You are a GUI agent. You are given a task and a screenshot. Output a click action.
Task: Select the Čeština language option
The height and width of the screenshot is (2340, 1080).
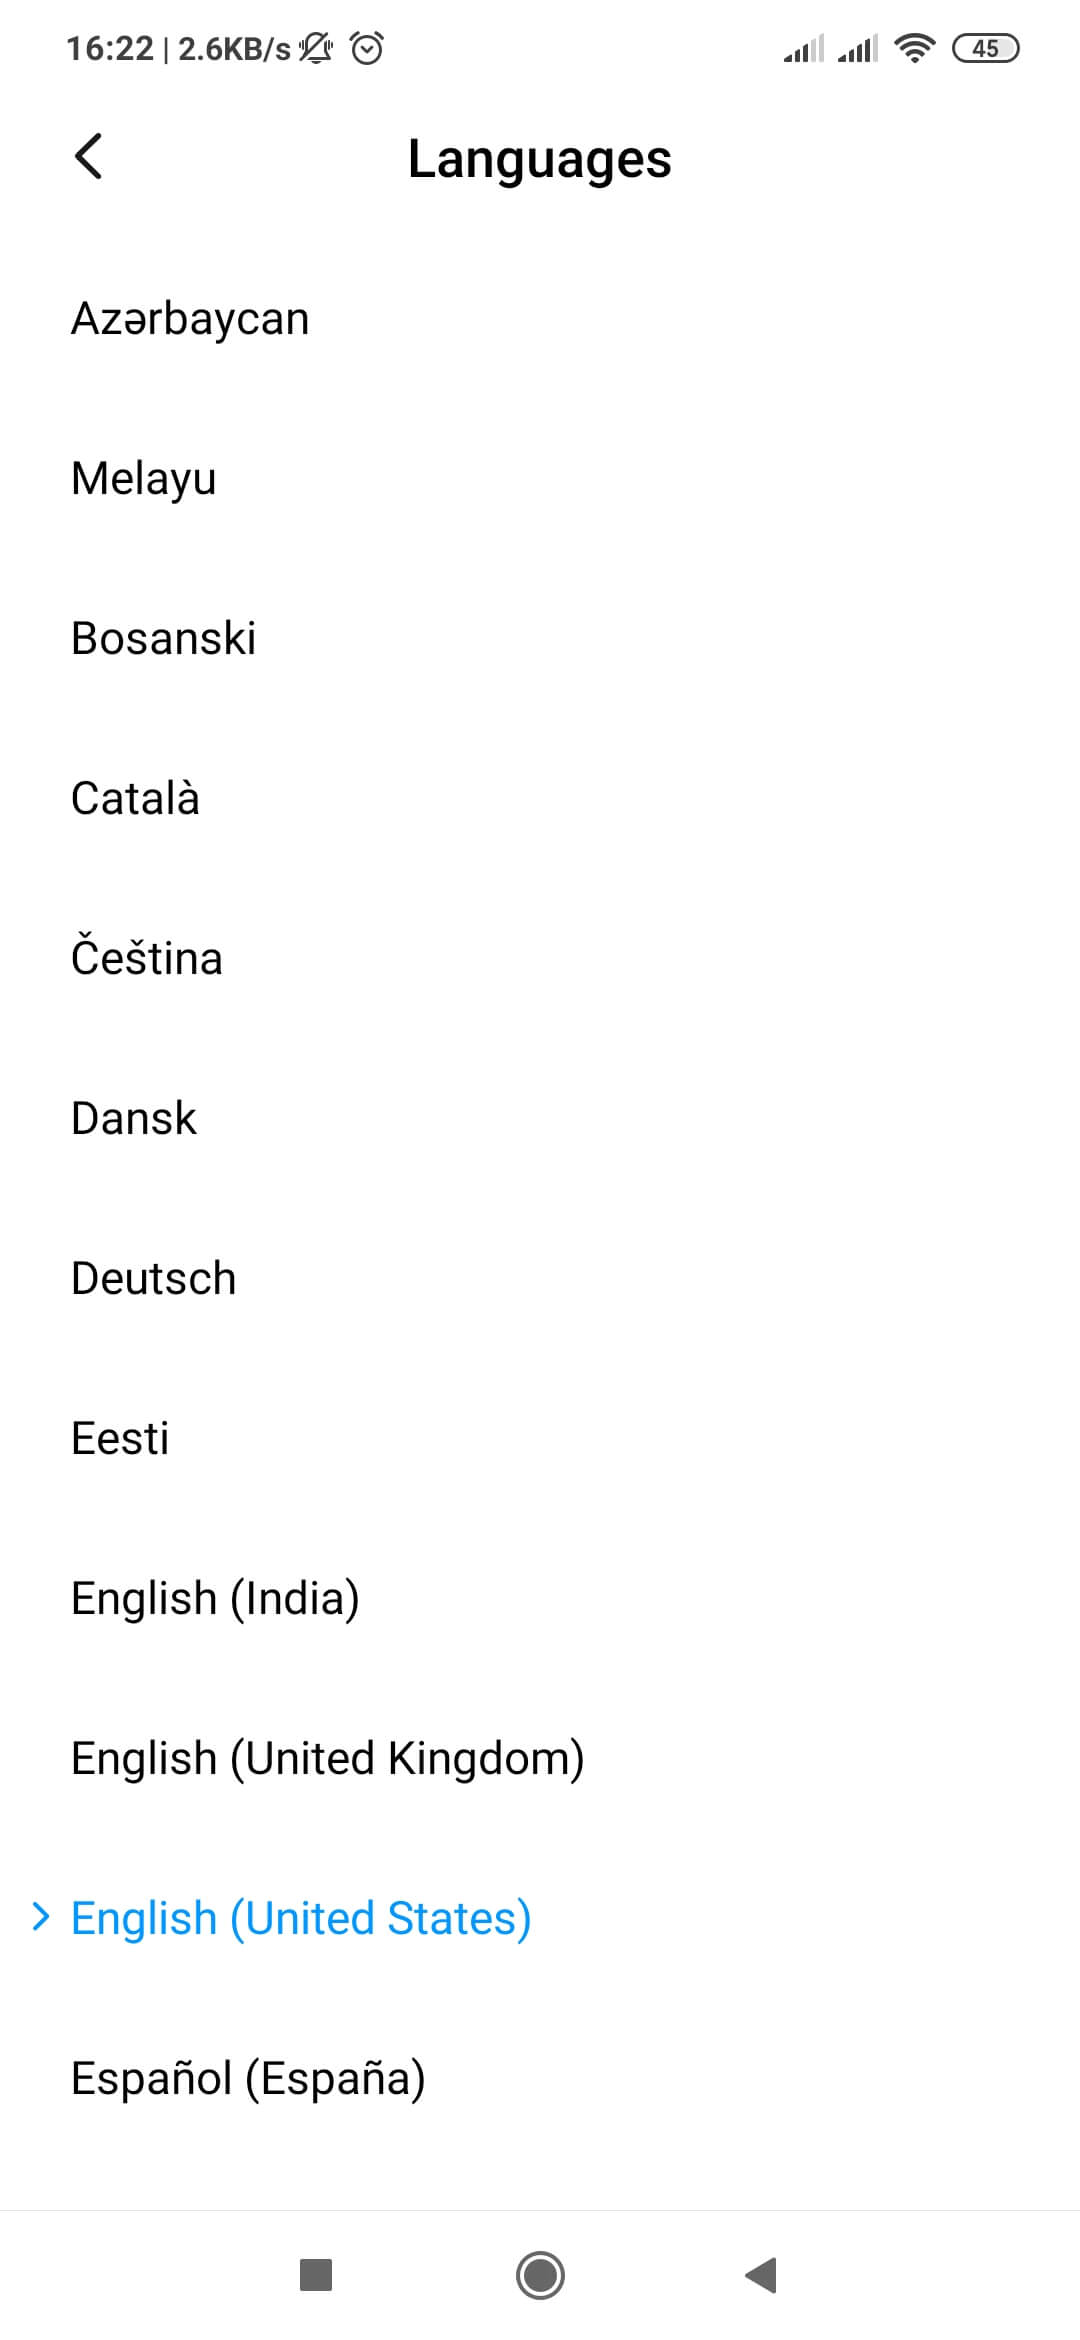click(x=146, y=957)
